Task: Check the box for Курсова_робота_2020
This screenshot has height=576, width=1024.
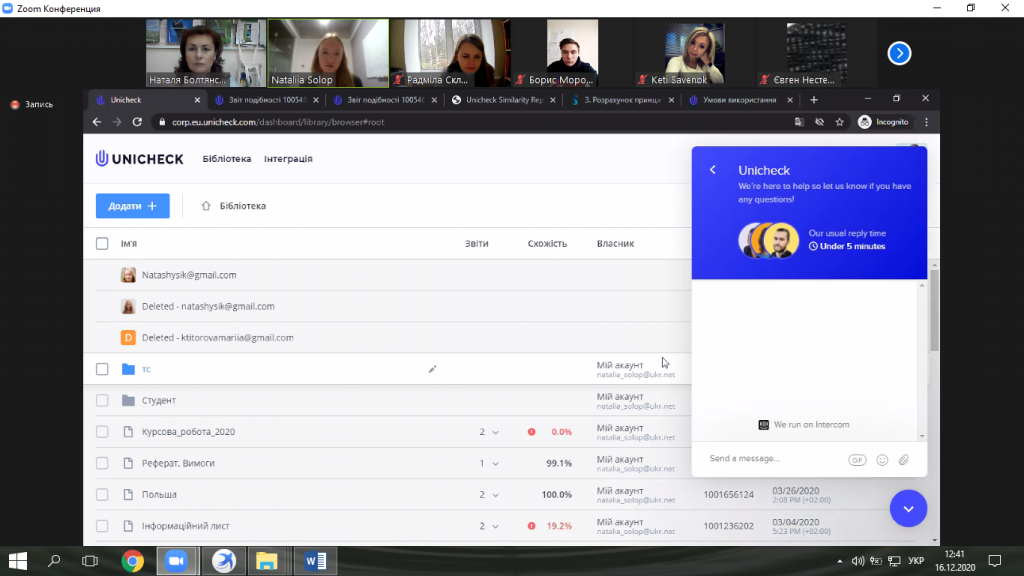Action: (102, 432)
